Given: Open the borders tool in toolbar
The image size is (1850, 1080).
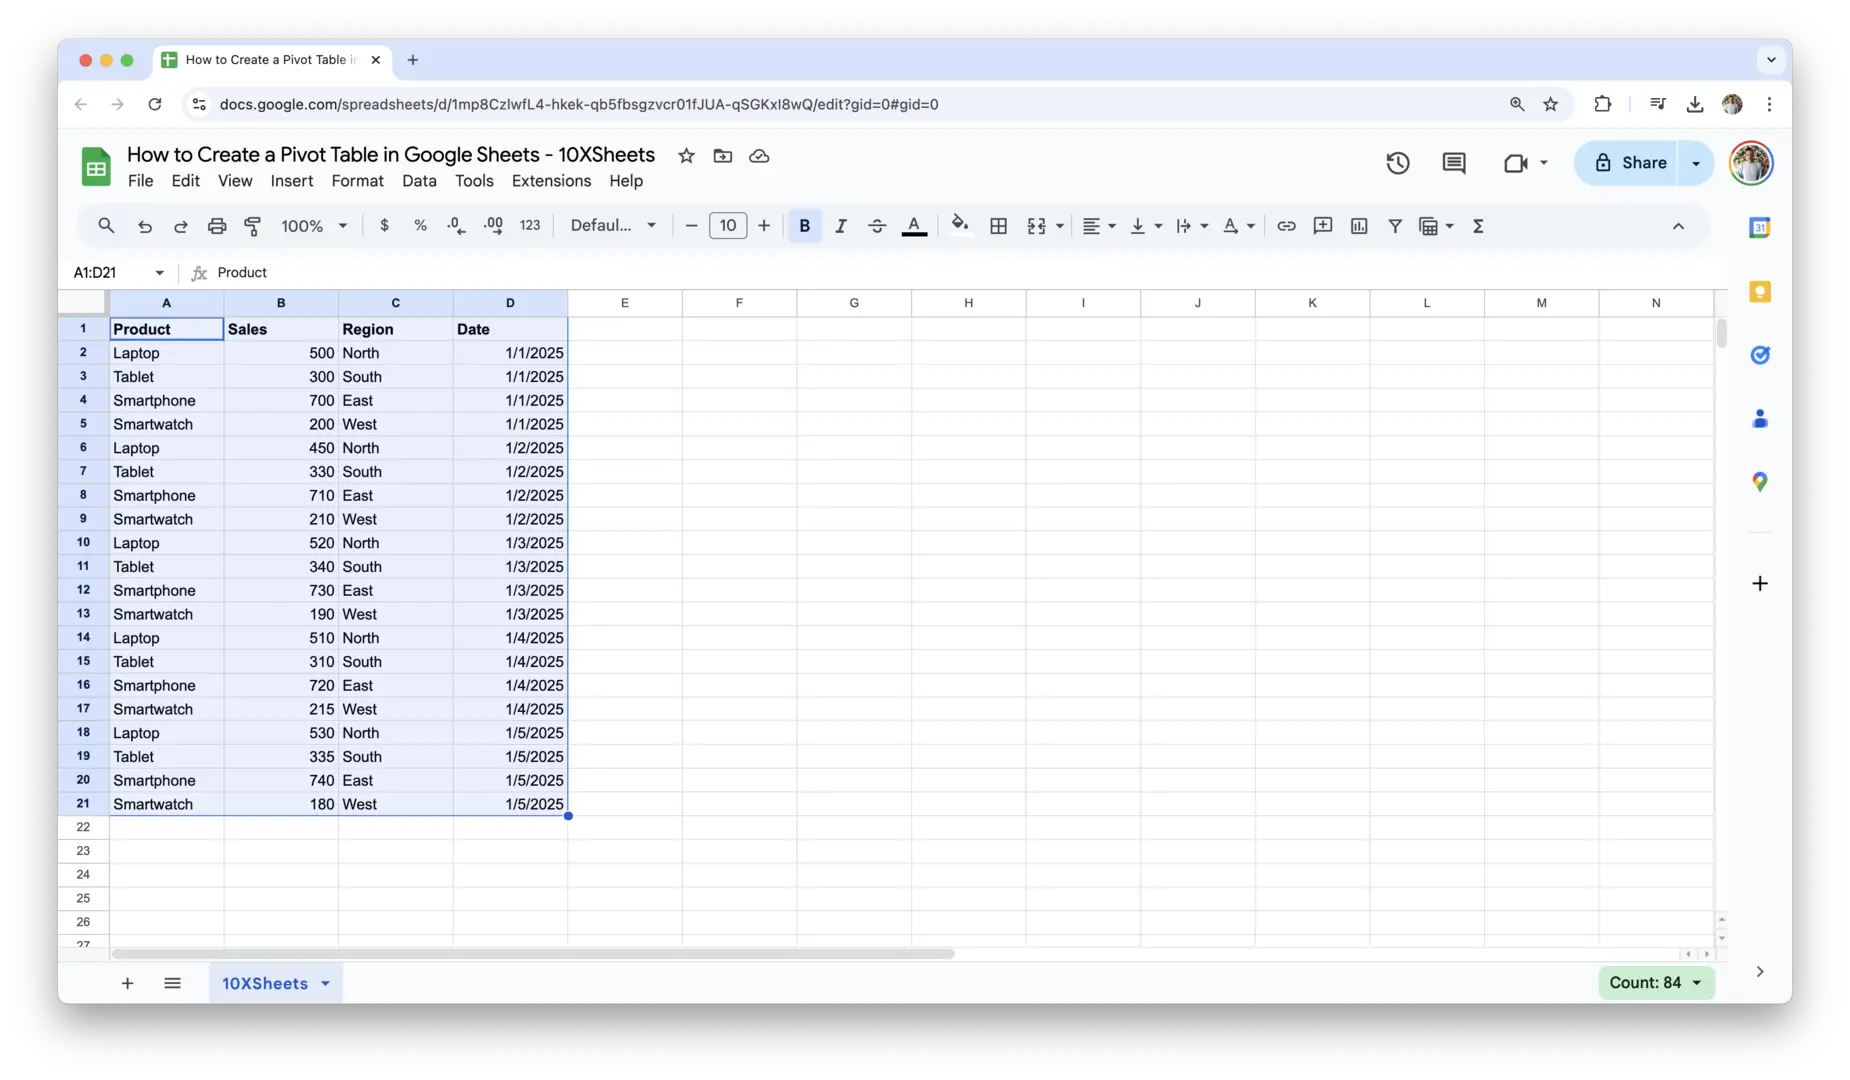Looking at the screenshot, I should point(998,226).
